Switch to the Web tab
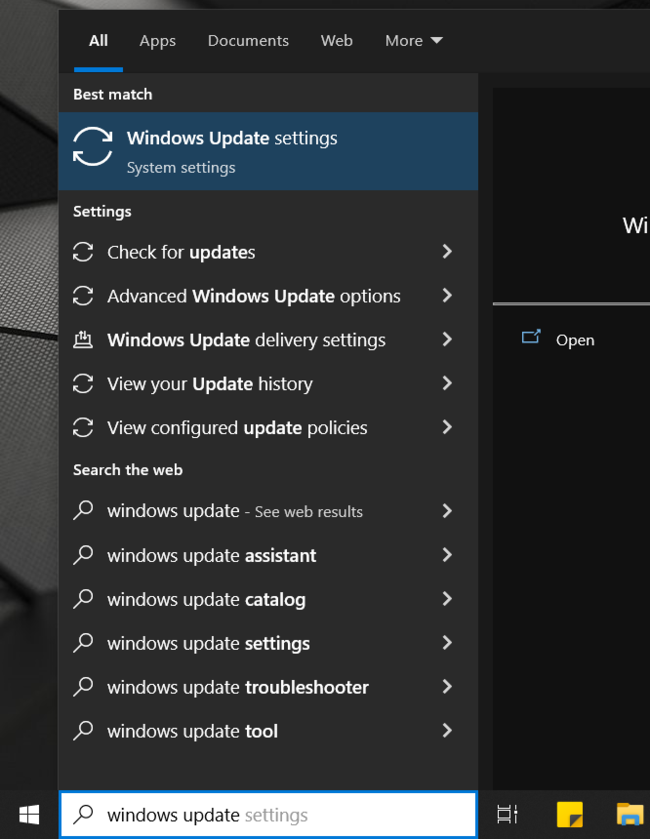The width and height of the screenshot is (650, 839). point(337,41)
